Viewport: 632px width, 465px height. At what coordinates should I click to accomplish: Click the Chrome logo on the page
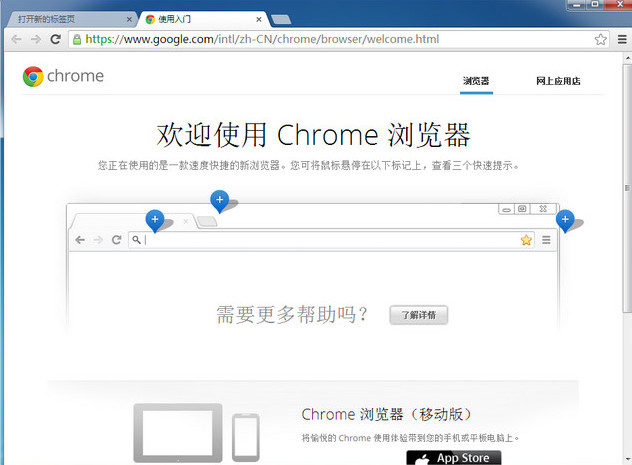(33, 77)
